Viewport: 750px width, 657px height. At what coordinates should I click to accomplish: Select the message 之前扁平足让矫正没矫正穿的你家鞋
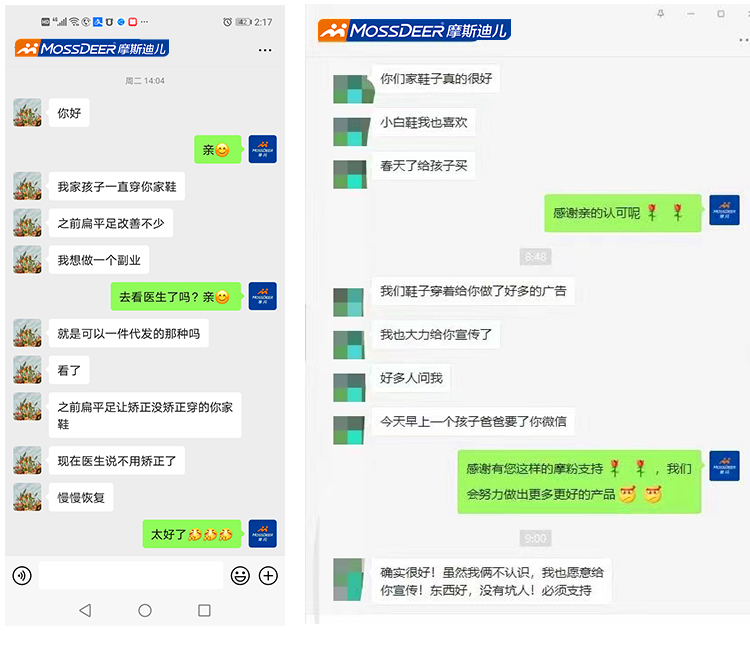(145, 415)
